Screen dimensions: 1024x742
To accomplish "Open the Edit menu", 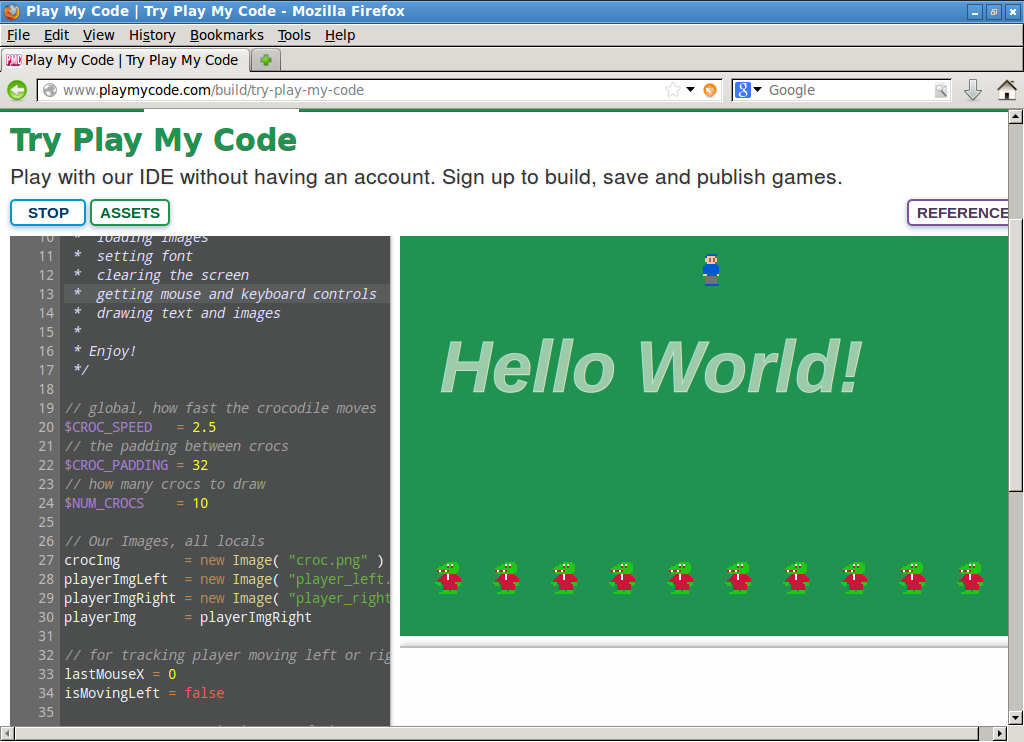I will coord(56,35).
